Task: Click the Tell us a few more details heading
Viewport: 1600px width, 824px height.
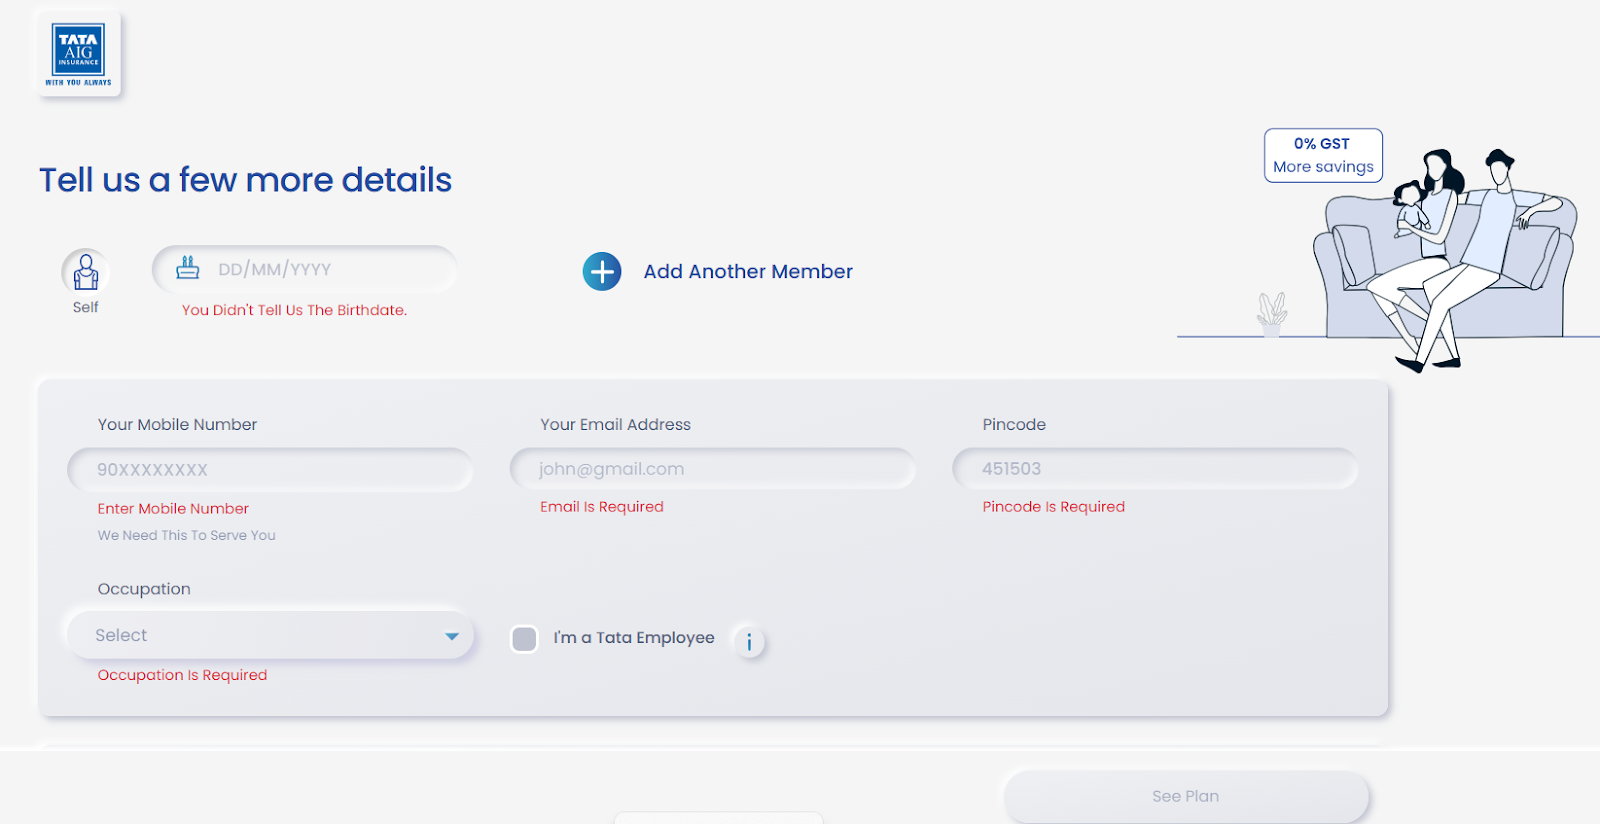Action: pos(246,180)
